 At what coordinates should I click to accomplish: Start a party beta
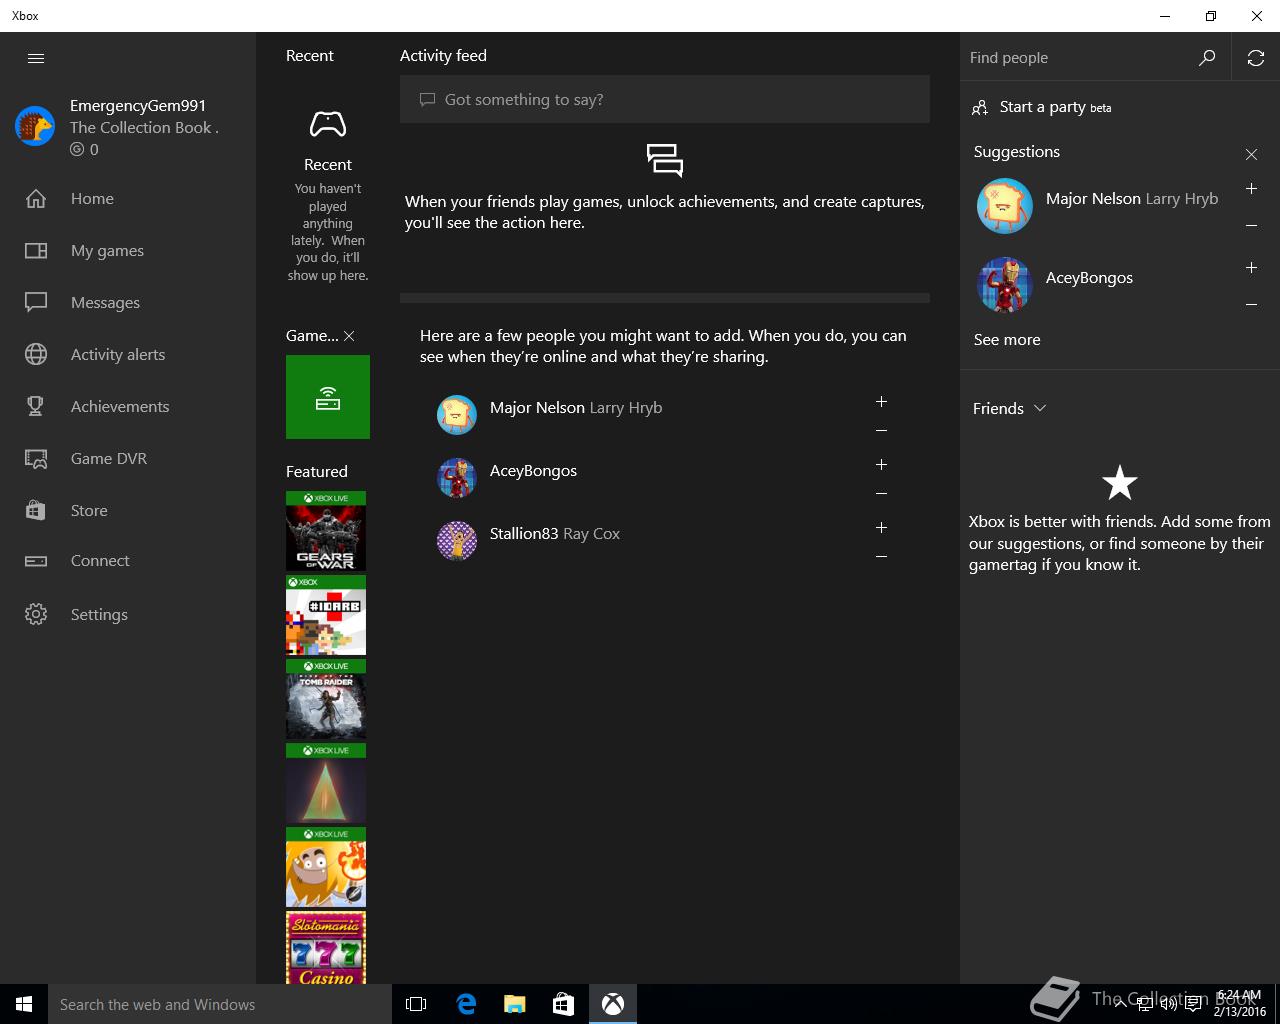point(1042,107)
